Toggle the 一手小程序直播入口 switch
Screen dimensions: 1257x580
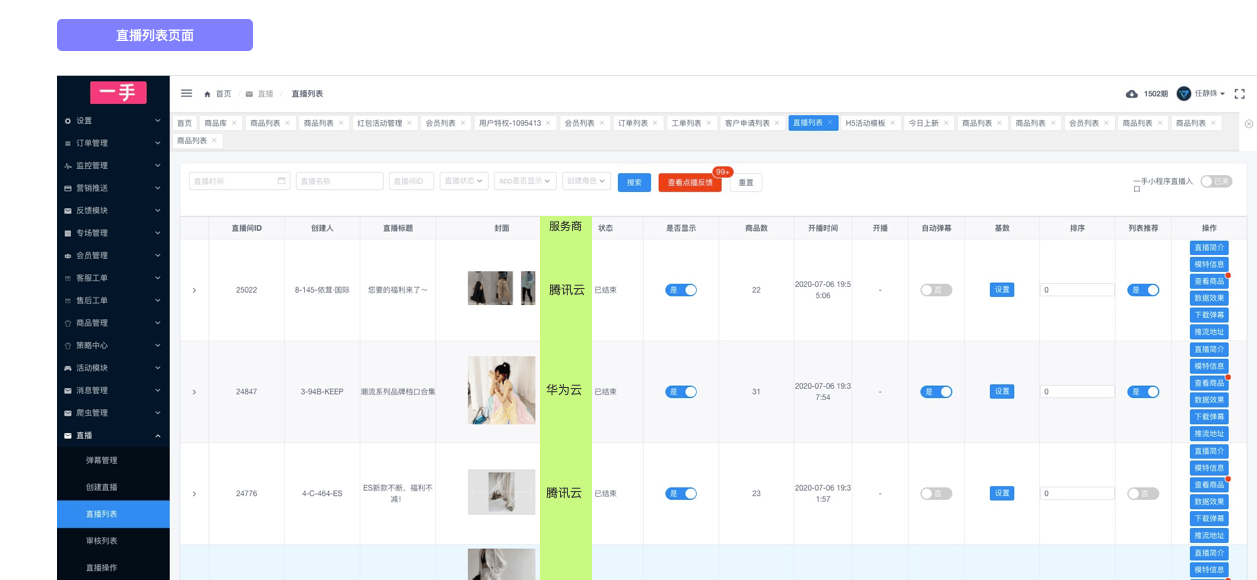pos(1216,181)
